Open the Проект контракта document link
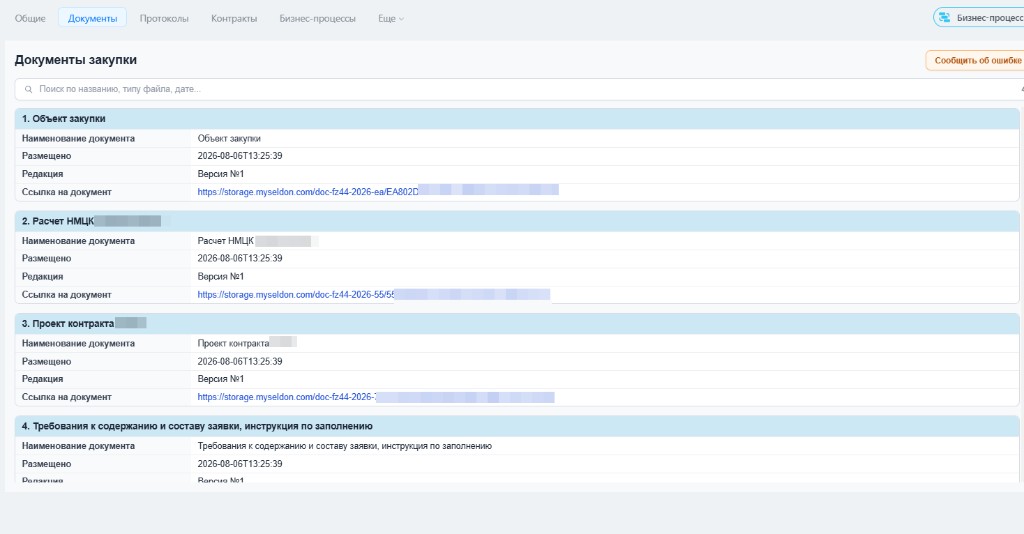Image resolution: width=1024 pixels, height=534 pixels. pos(376,397)
